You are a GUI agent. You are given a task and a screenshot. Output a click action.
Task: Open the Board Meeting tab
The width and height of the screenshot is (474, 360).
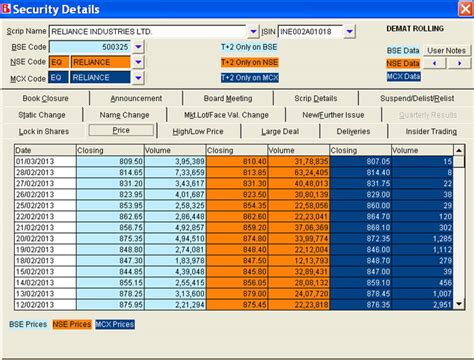point(228,98)
